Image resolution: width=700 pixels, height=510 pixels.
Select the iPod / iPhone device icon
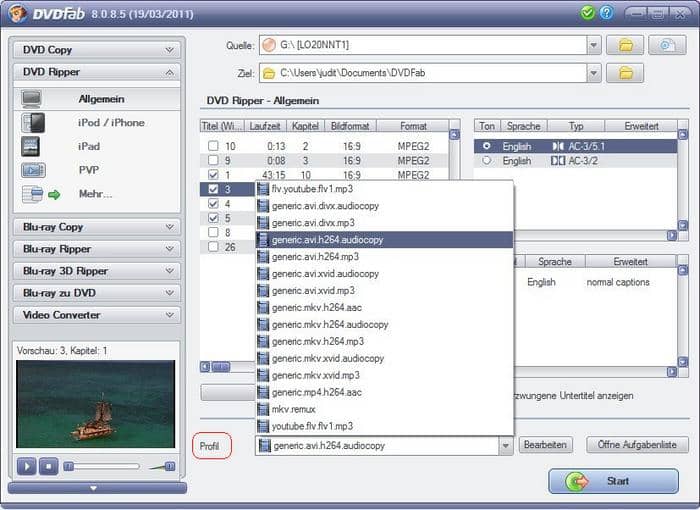tap(33, 123)
